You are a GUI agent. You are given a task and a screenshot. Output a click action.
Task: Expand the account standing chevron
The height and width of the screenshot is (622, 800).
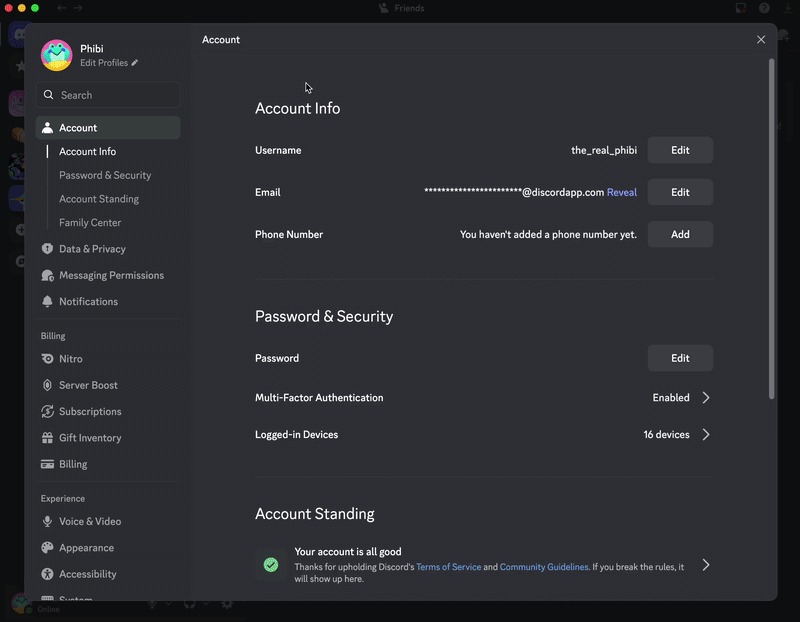(x=706, y=565)
